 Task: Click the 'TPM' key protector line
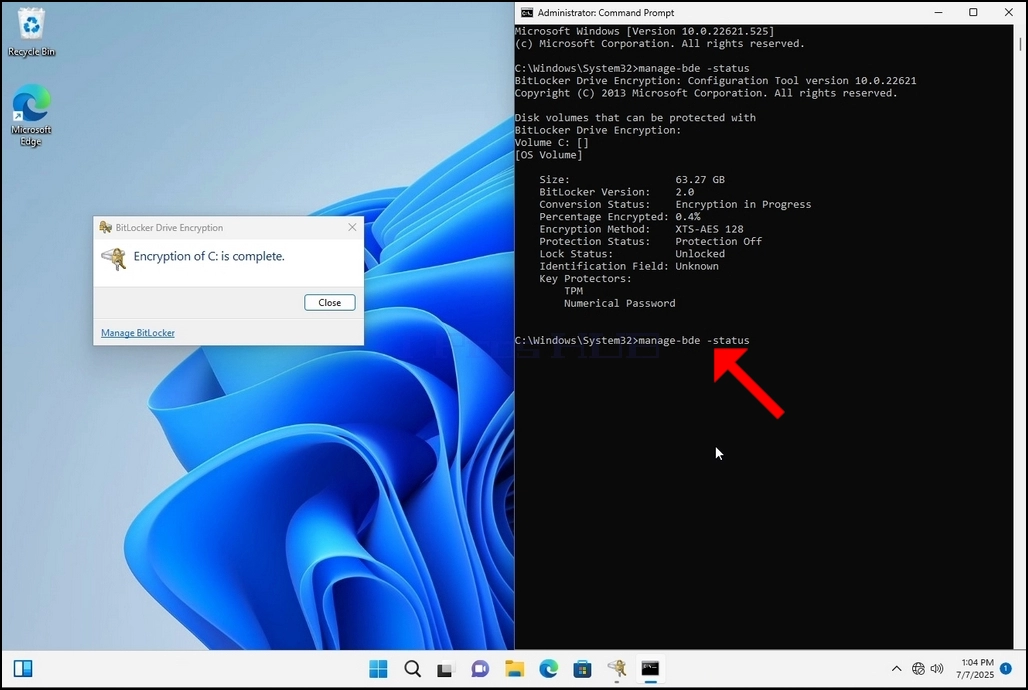point(573,291)
